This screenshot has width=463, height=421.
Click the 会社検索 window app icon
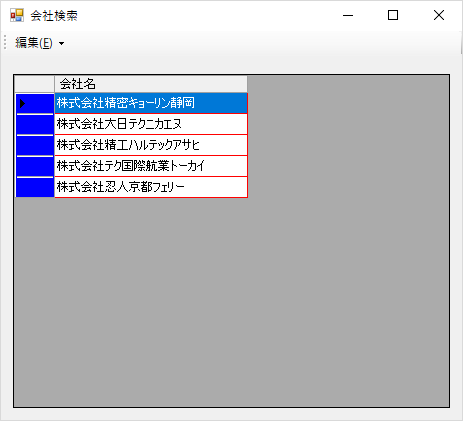[17, 15]
